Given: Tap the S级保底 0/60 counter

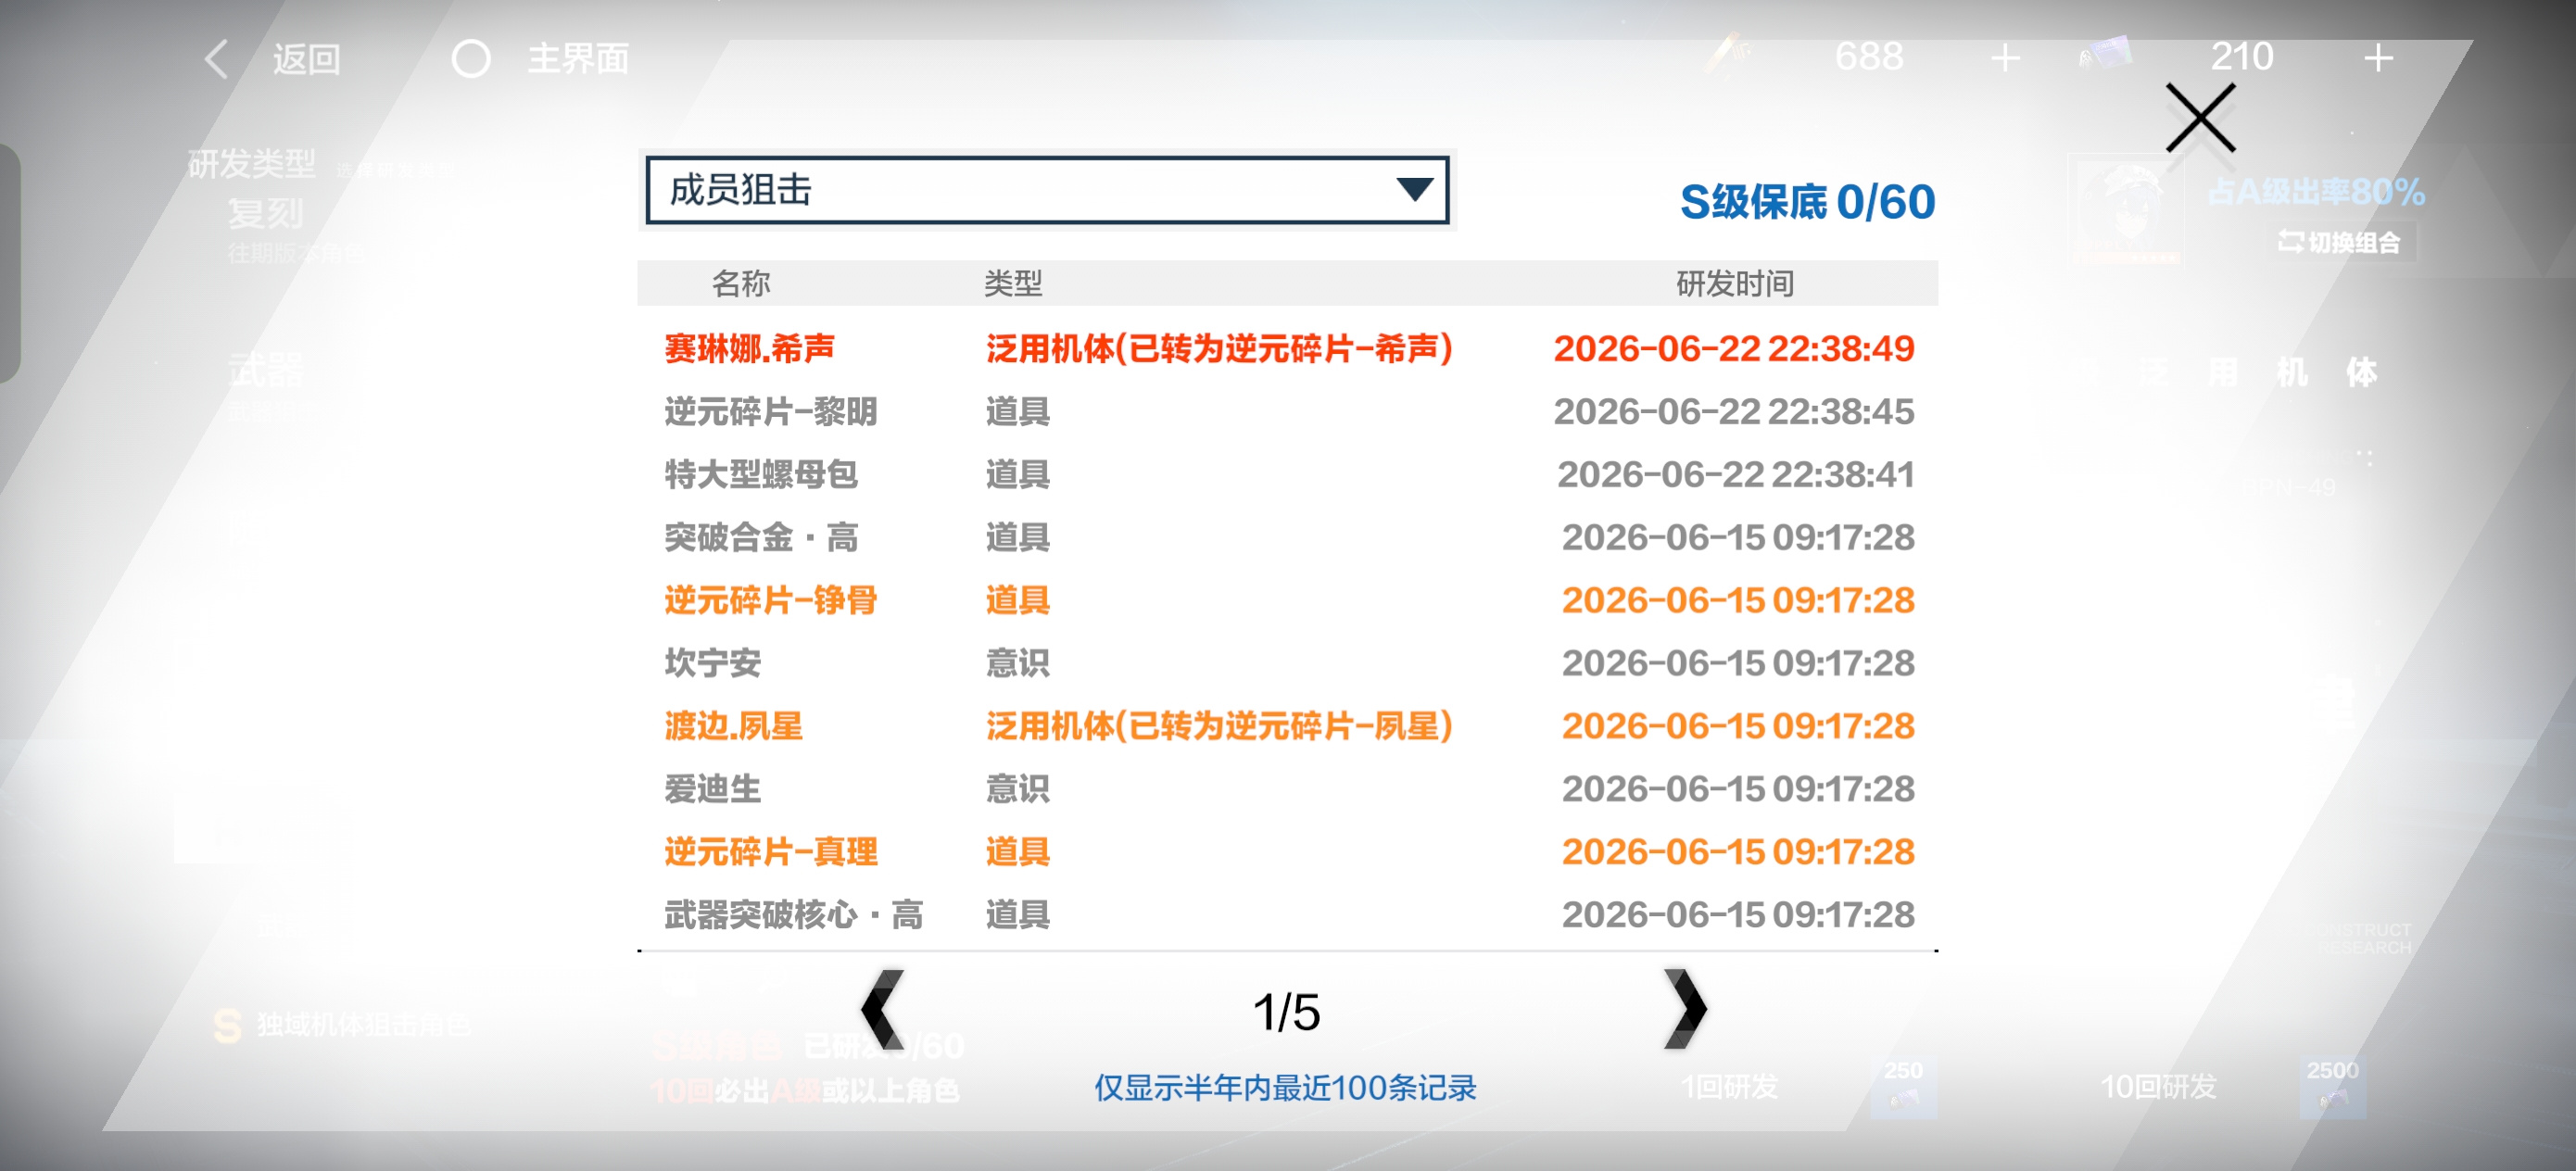Looking at the screenshot, I should pyautogui.click(x=1807, y=202).
